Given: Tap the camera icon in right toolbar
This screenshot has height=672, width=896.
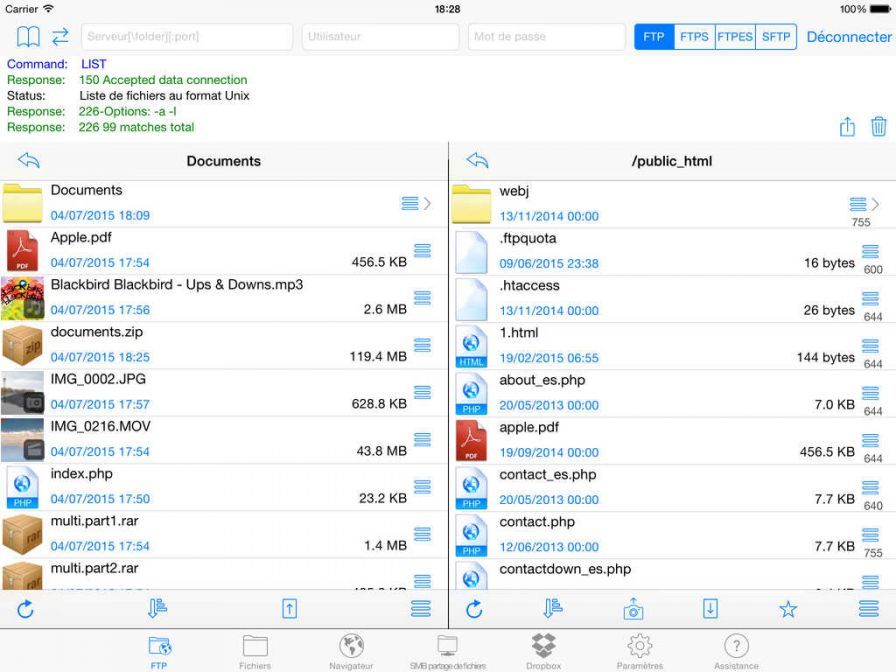Looking at the screenshot, I should coord(632,609).
